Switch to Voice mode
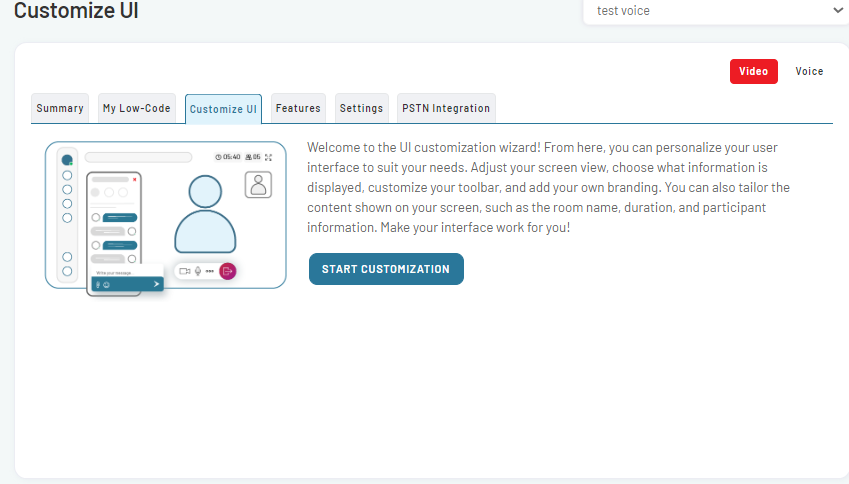 tap(809, 71)
